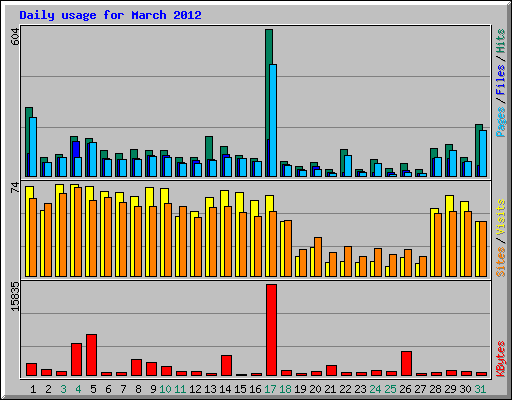
Task: Select green day 17 label
Action: pos(270,389)
